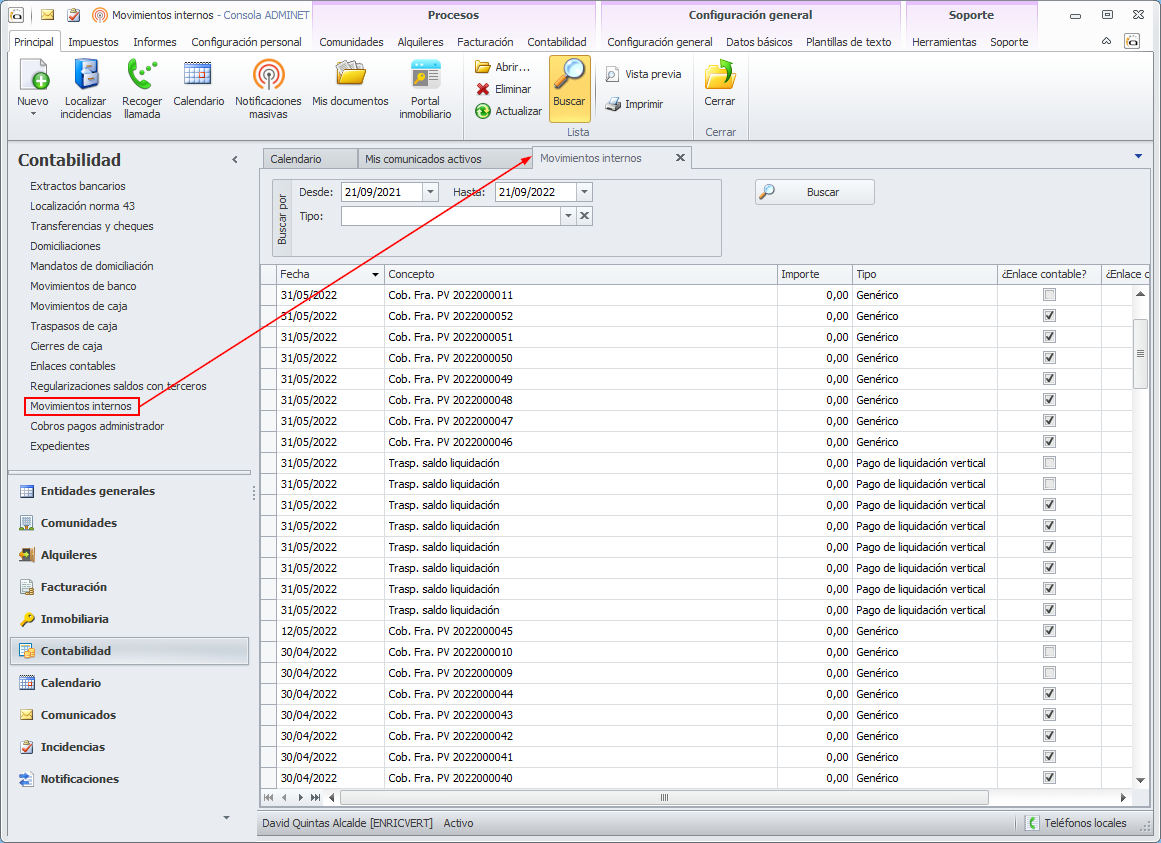Open Cobros pagos administrador link
1161x843 pixels.
(x=97, y=426)
